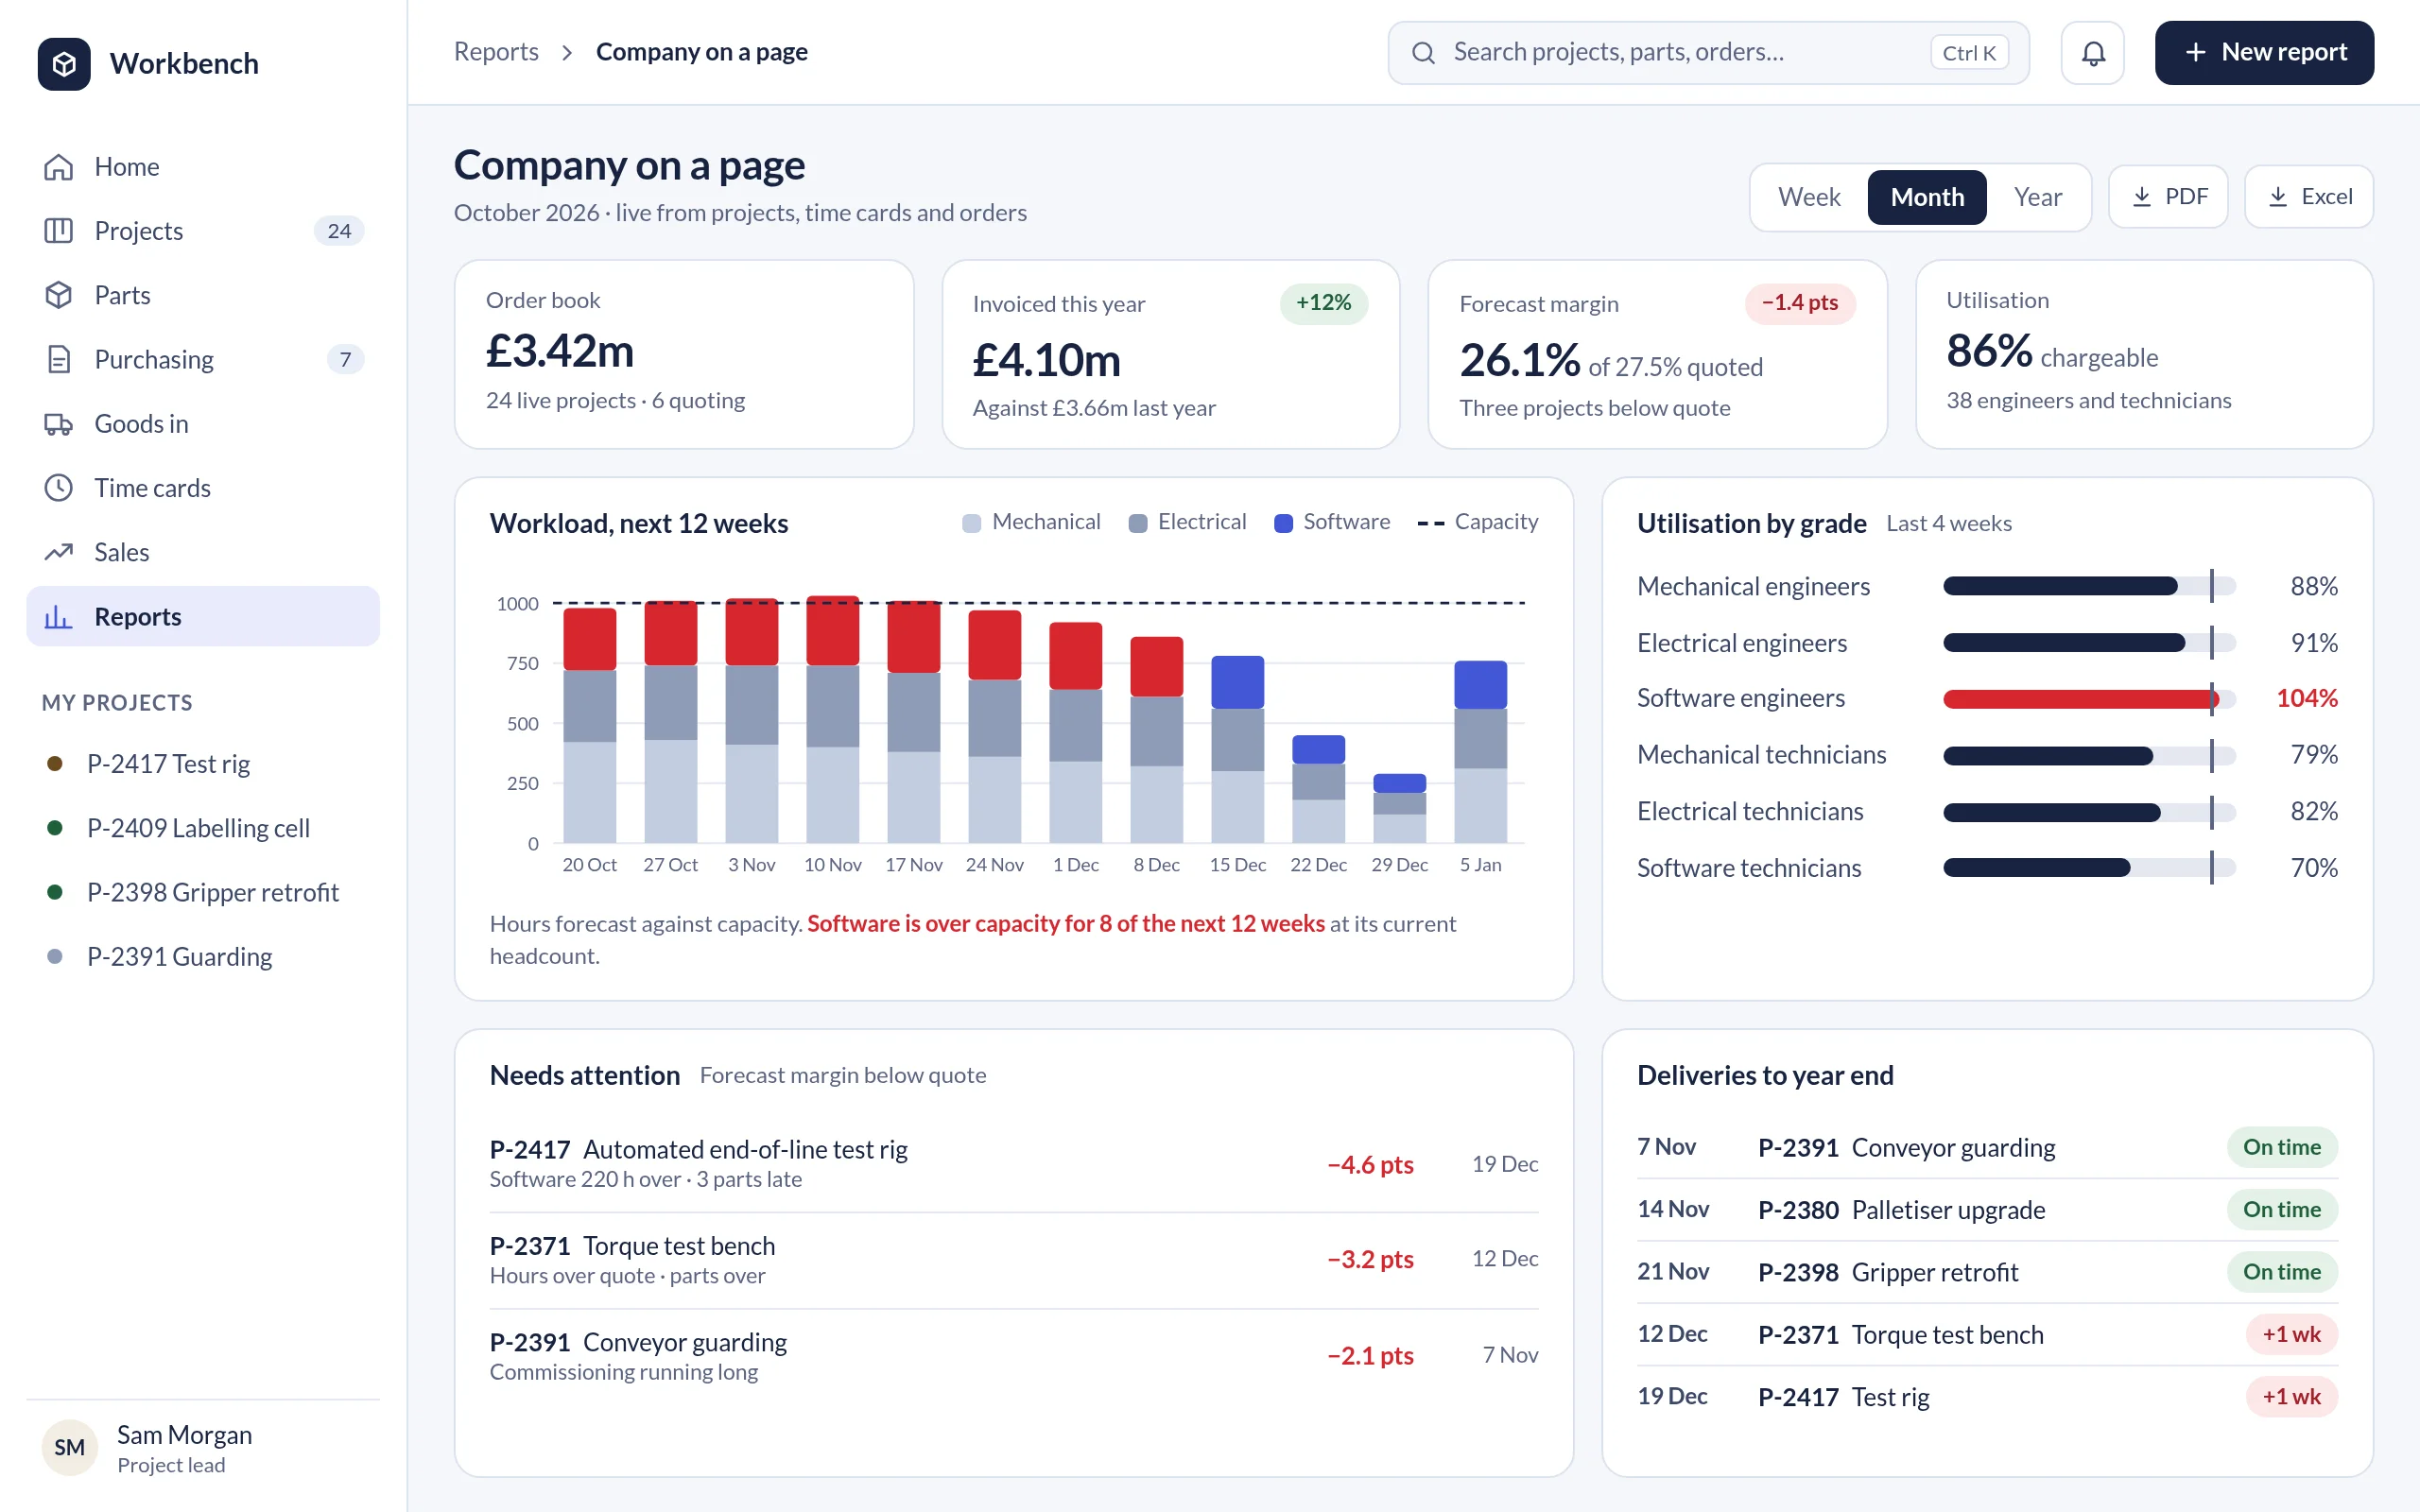The image size is (2420, 1512).
Task: Open the 21 Nov P-2398 Gripper retrofit delivery
Action: click(1987, 1272)
